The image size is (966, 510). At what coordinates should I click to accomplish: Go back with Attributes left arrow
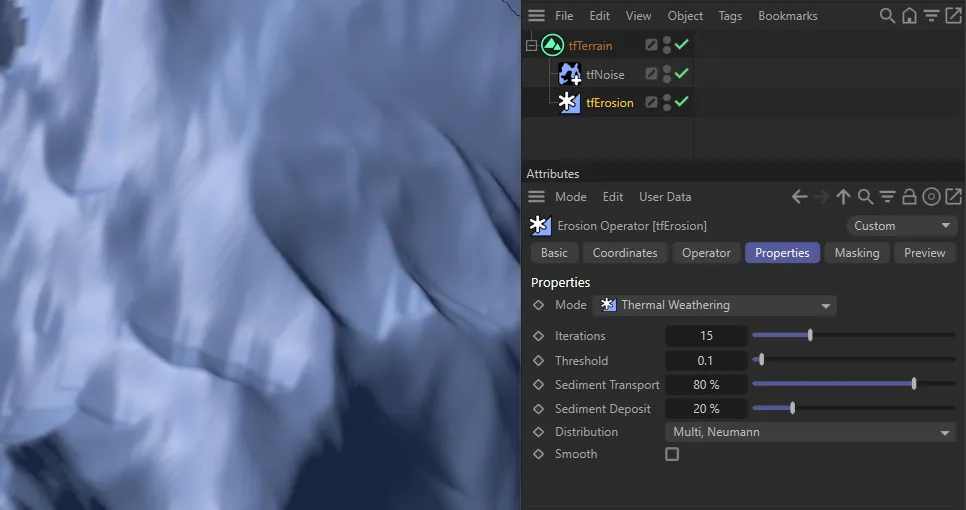800,197
